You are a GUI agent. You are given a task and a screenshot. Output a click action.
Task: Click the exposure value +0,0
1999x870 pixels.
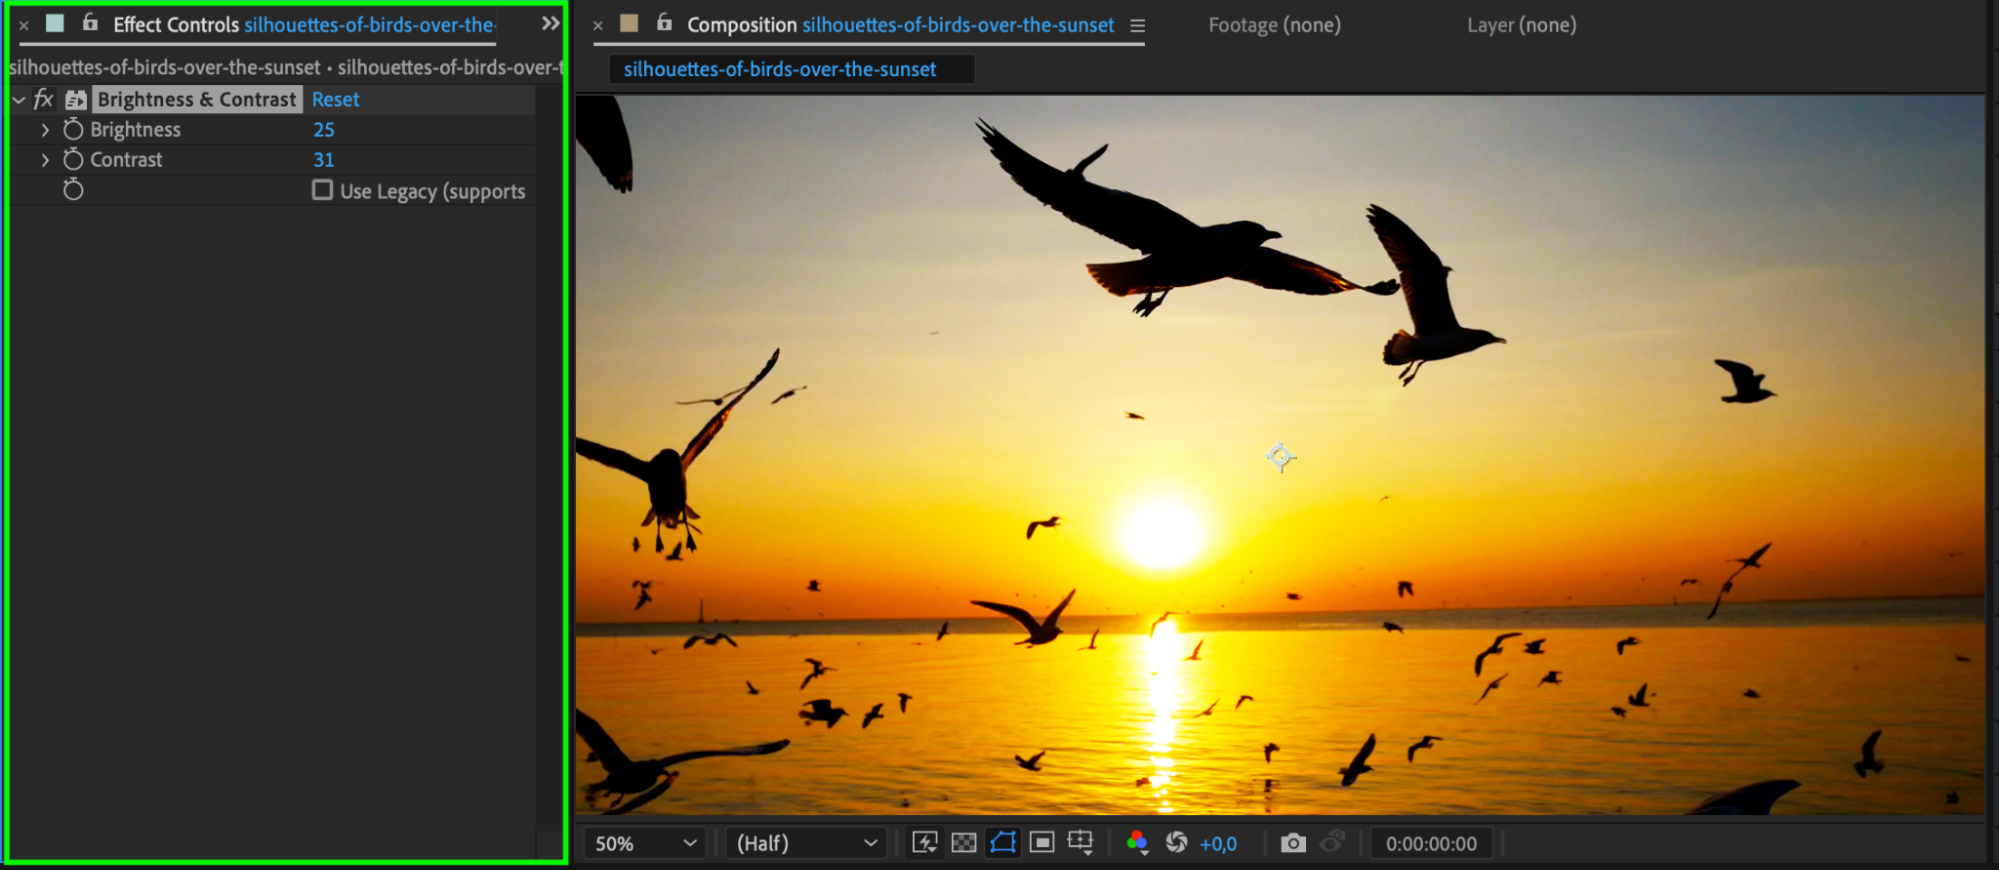[x=1218, y=844]
